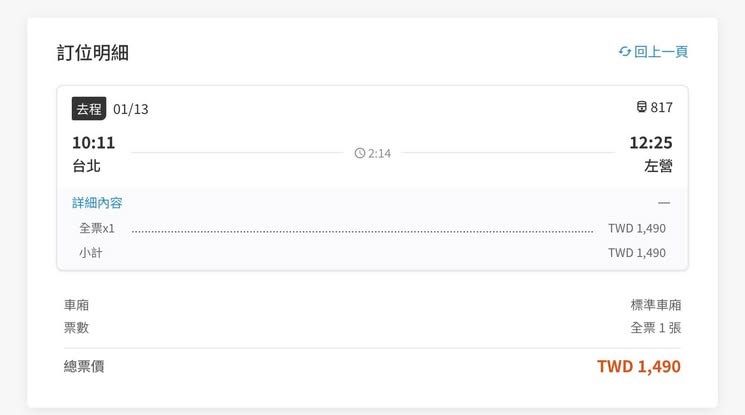Screen dimensions: 745x415
Task: Click the 全票x1 ticket row label
Action: 97,228
